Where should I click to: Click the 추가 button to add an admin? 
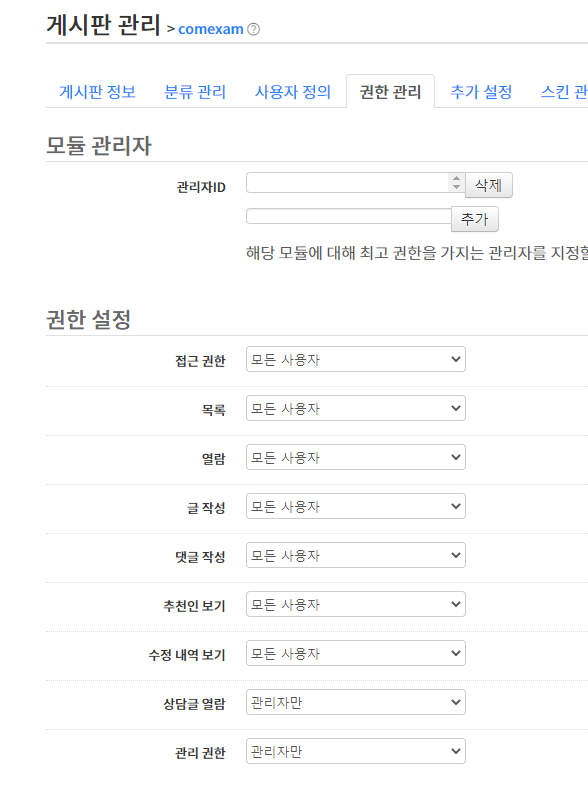[x=475, y=219]
